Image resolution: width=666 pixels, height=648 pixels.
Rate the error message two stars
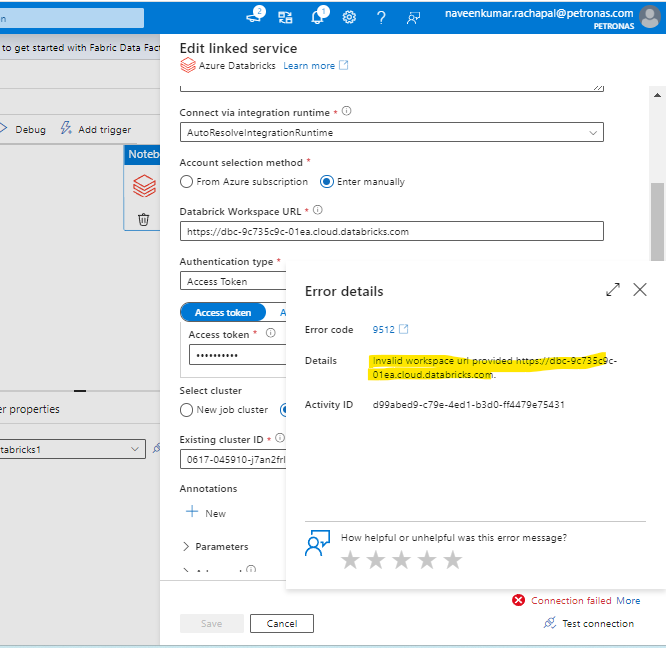click(x=376, y=560)
